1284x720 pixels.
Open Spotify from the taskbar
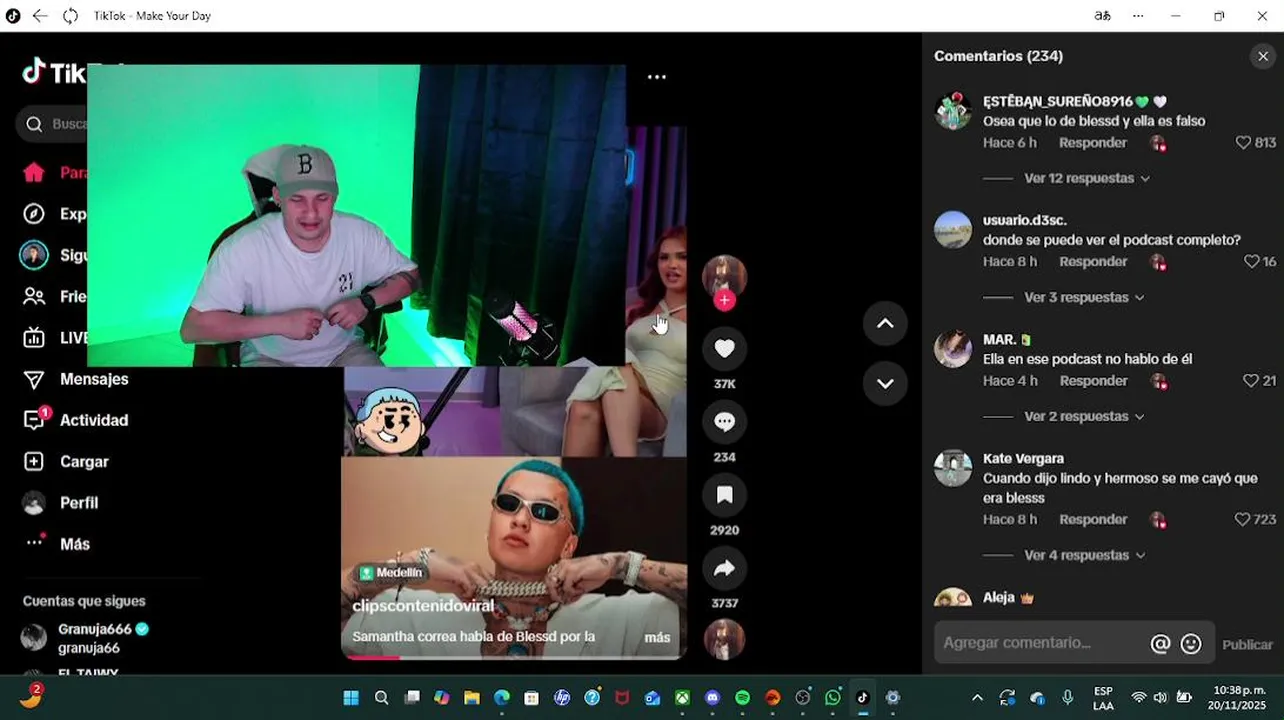tap(742, 698)
